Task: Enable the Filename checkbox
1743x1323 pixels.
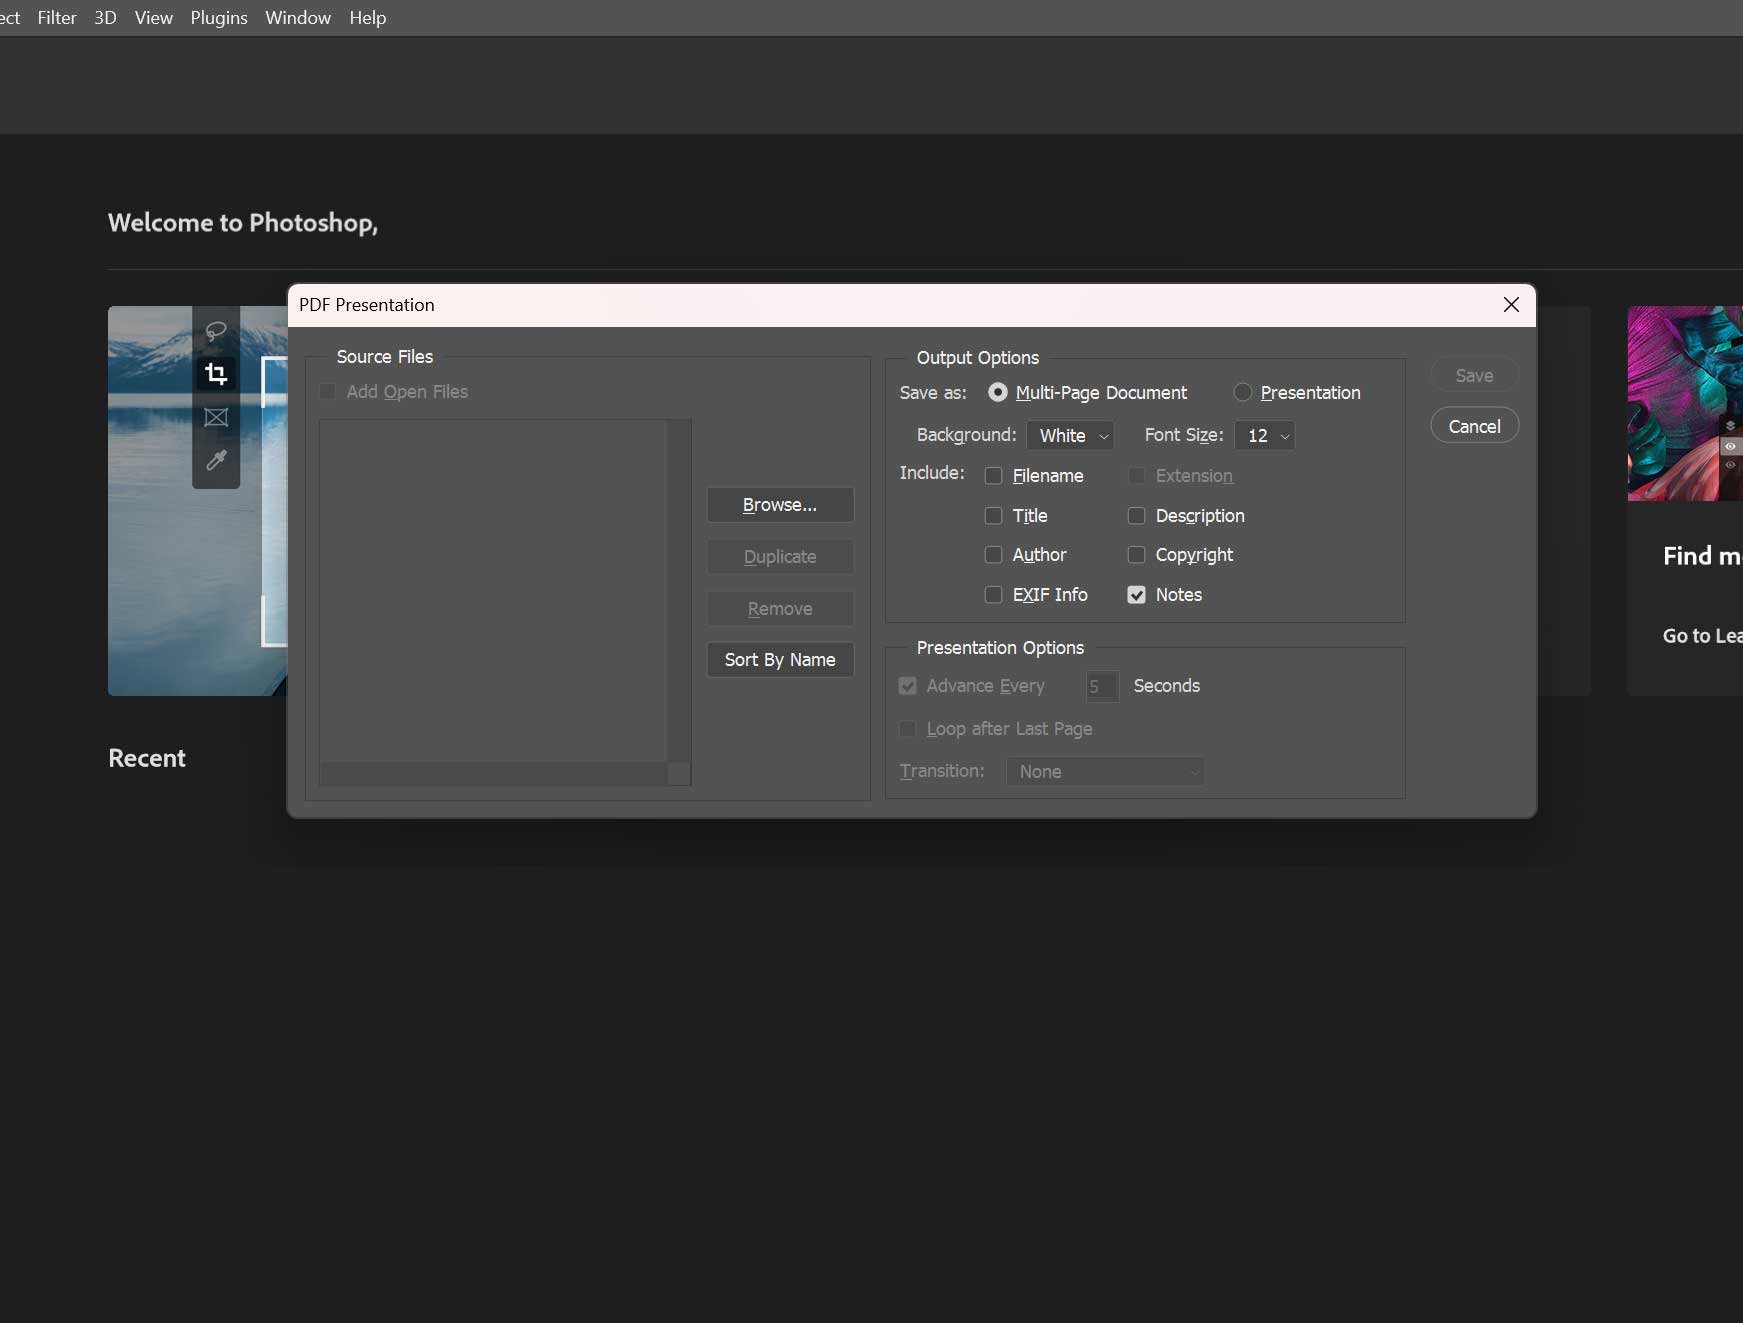Action: click(x=993, y=476)
